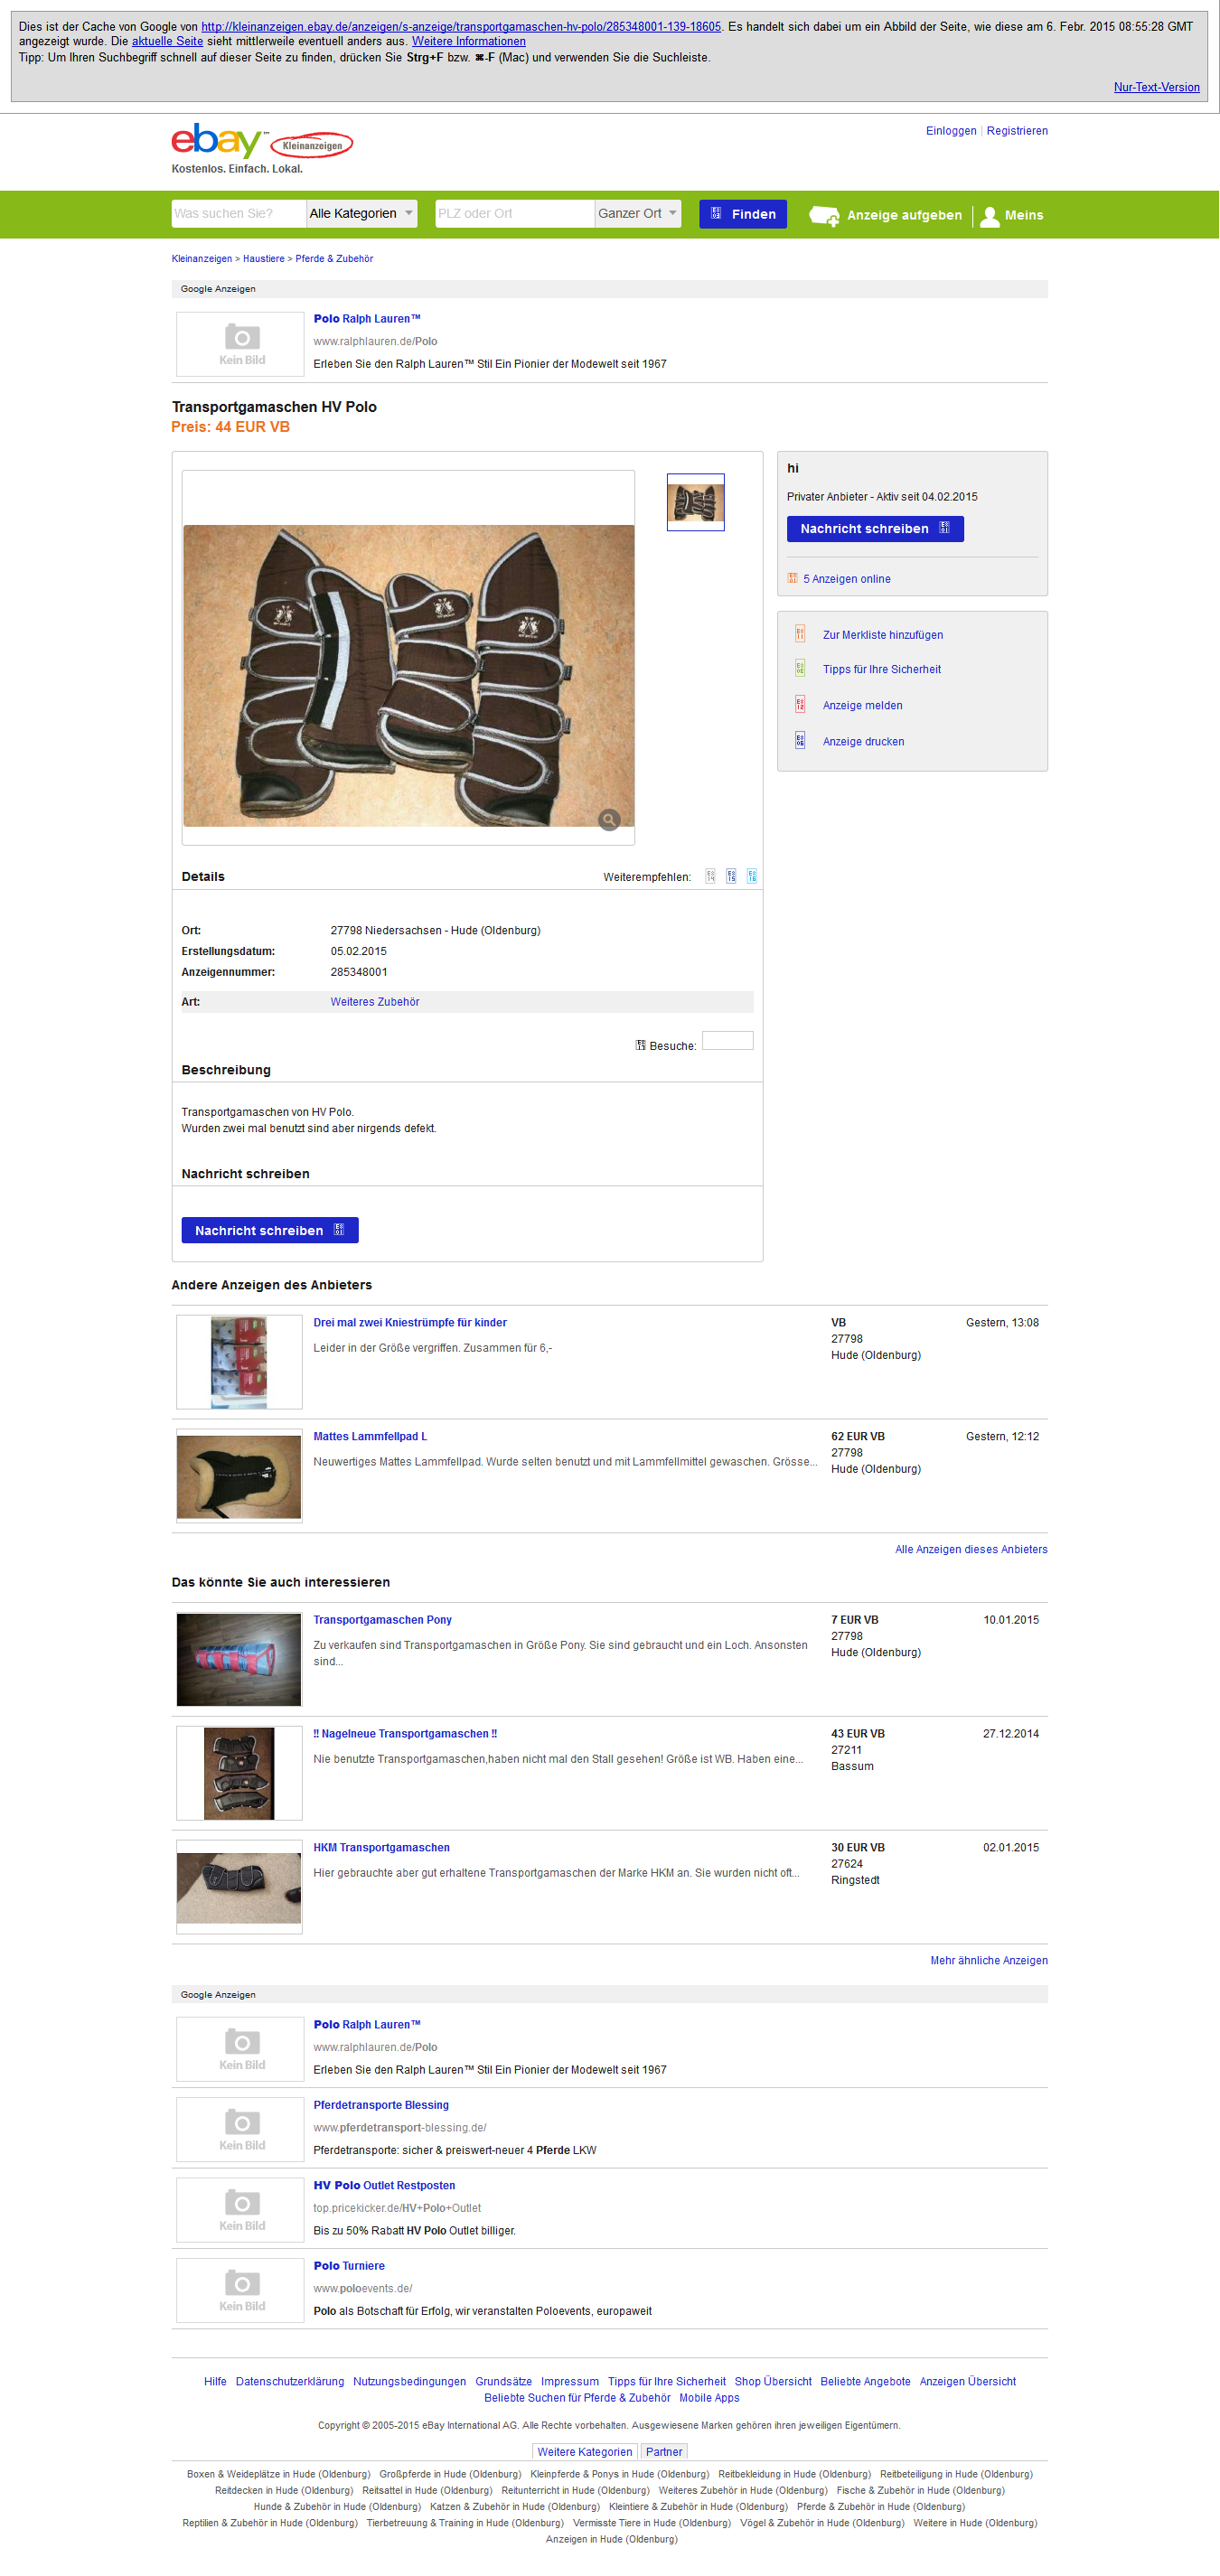Click the Anzeige aufgeben speech bubble icon

pyautogui.click(x=824, y=215)
